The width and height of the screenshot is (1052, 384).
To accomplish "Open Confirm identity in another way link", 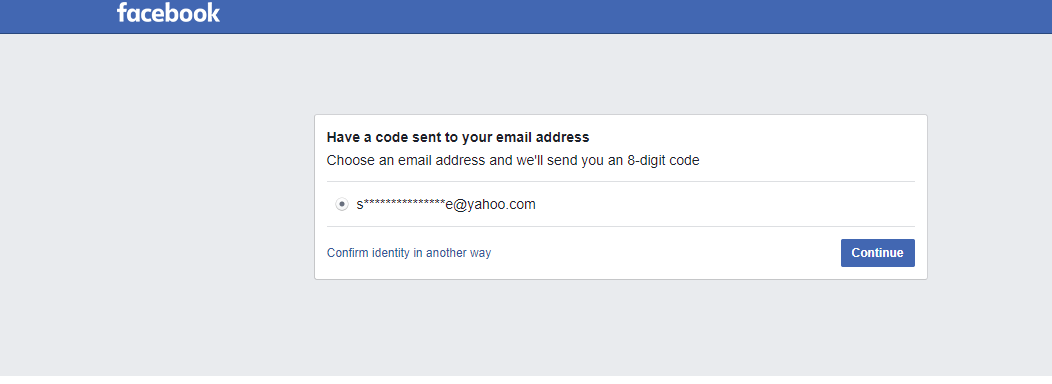I will (x=409, y=253).
